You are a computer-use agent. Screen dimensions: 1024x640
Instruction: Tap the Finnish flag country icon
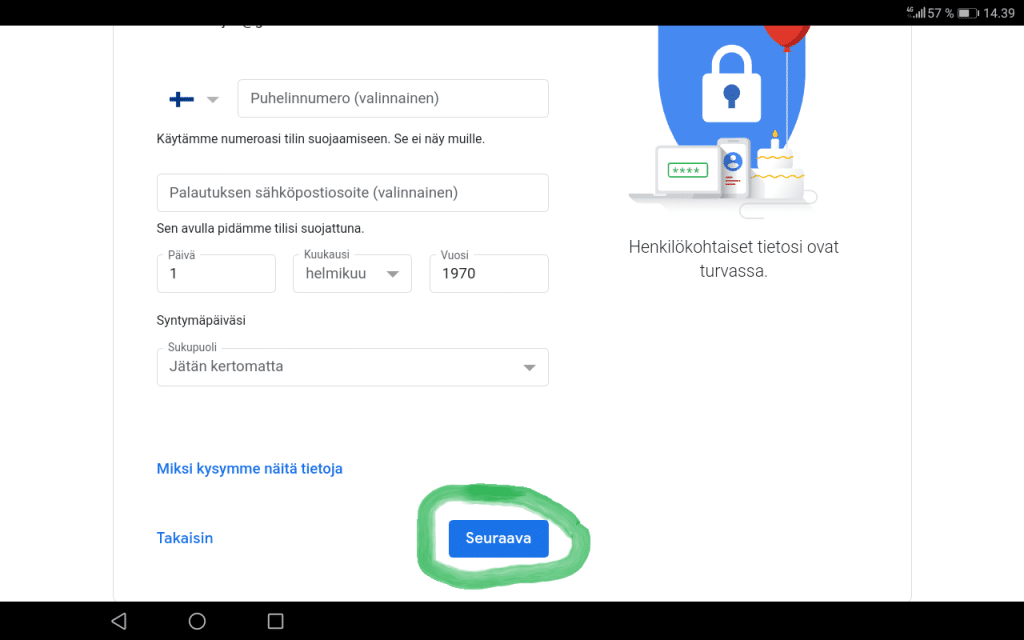[x=182, y=99]
